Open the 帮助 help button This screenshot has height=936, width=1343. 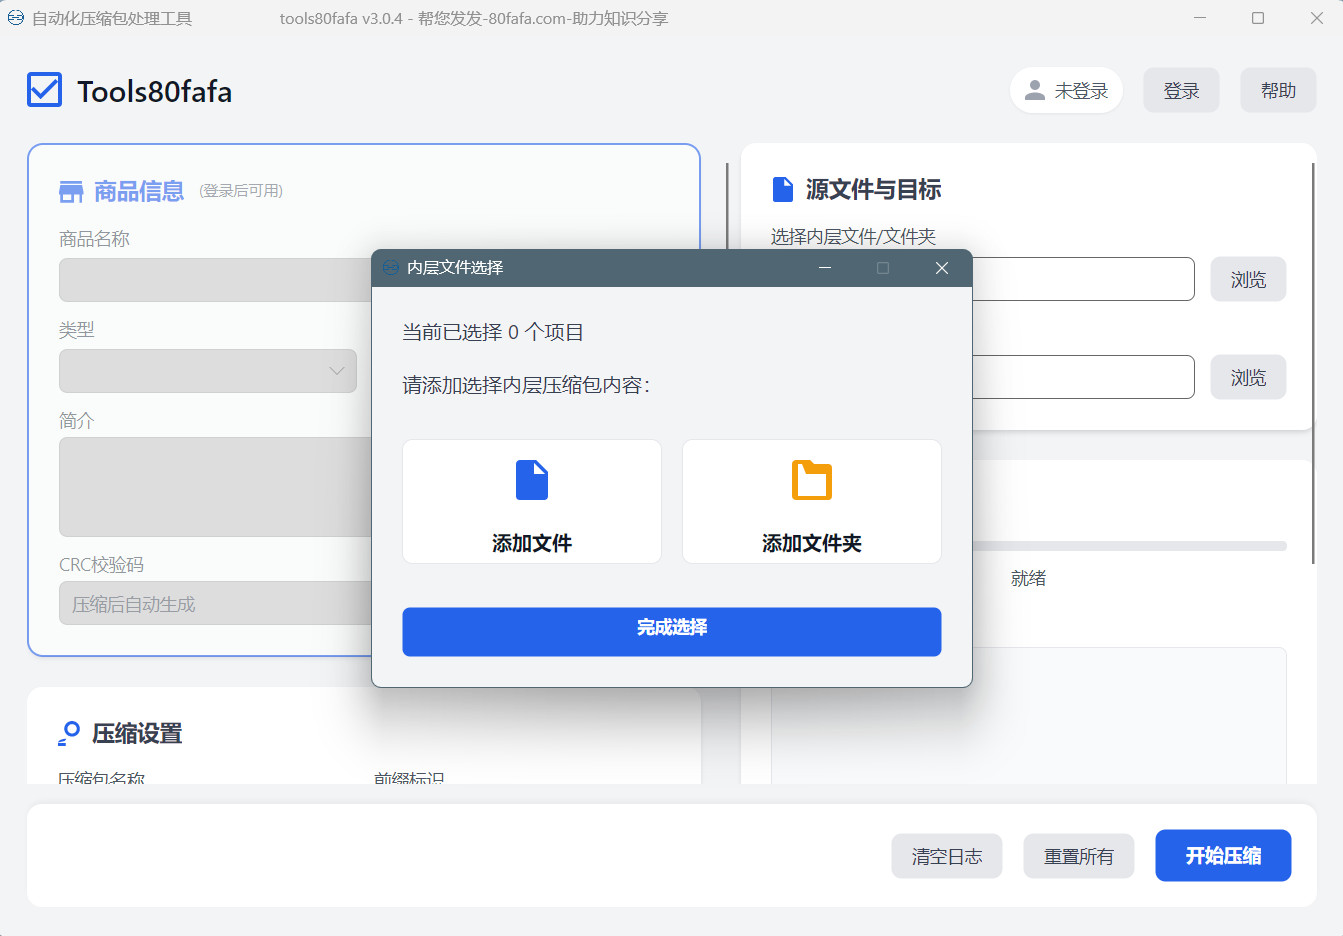(1278, 91)
